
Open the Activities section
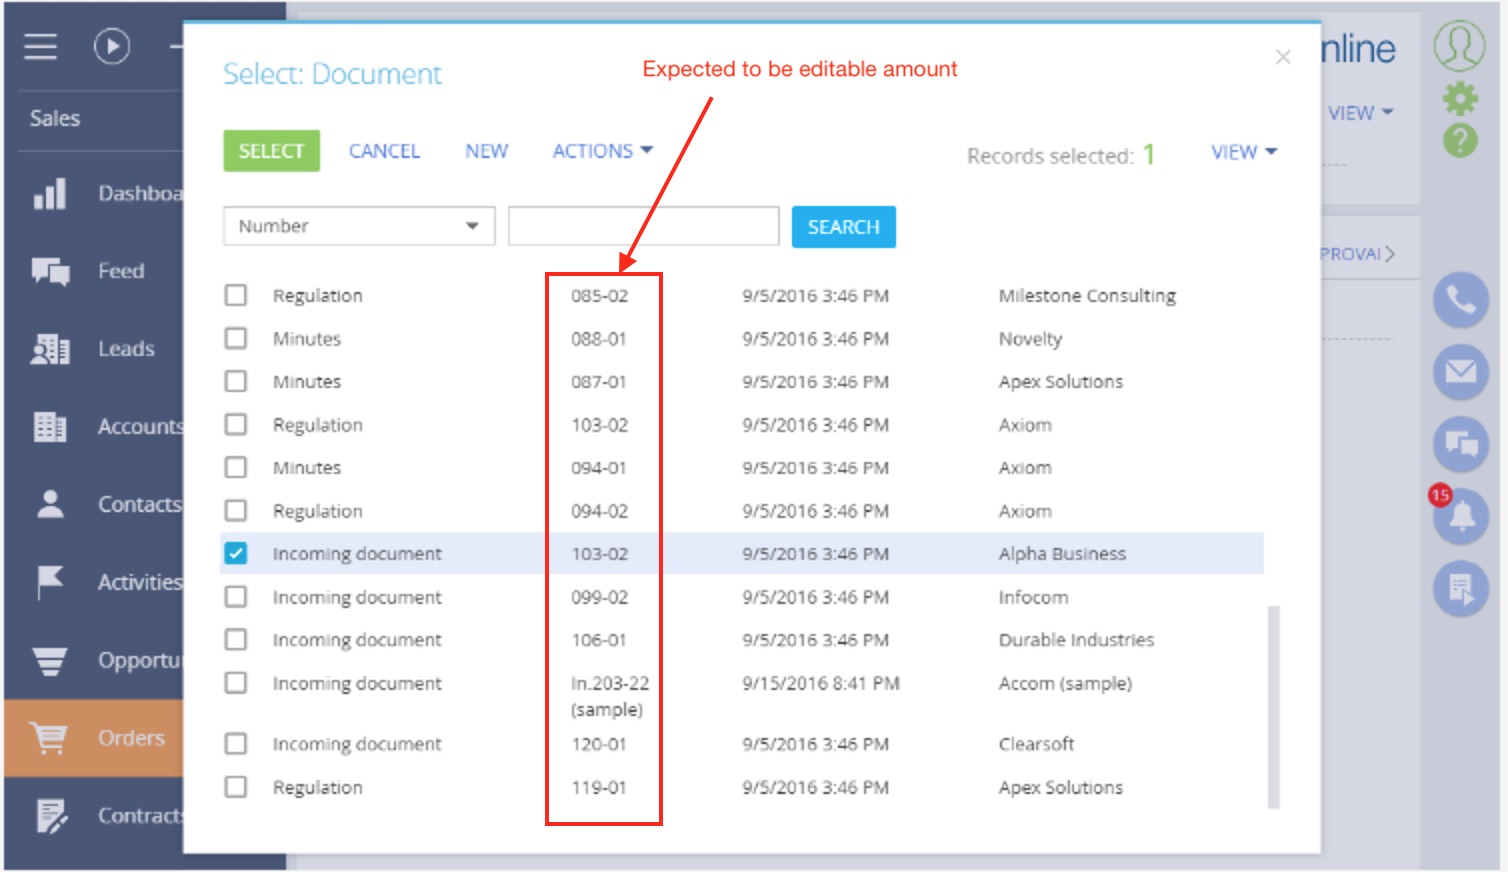click(140, 582)
